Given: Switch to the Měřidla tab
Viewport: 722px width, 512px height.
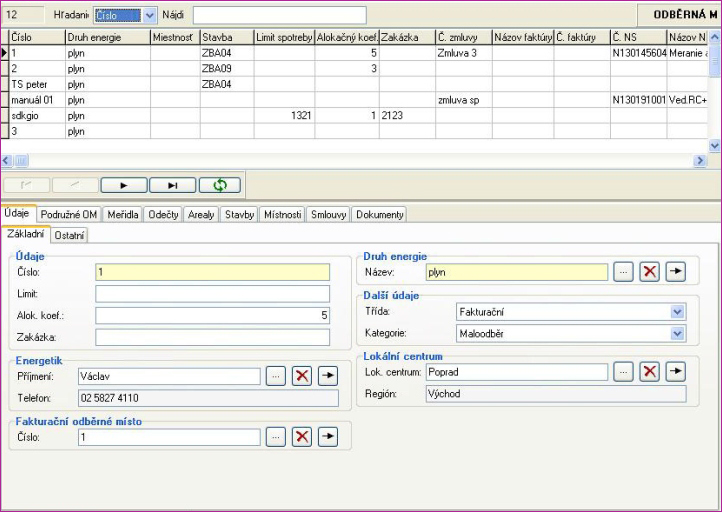Looking at the screenshot, I should click(123, 215).
